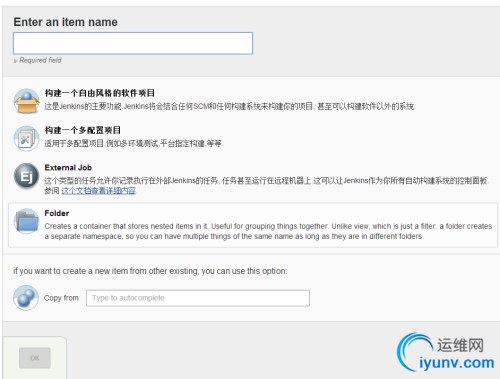The image size is (500, 379).
Task: Click the Copy from label
Action: 61,298
